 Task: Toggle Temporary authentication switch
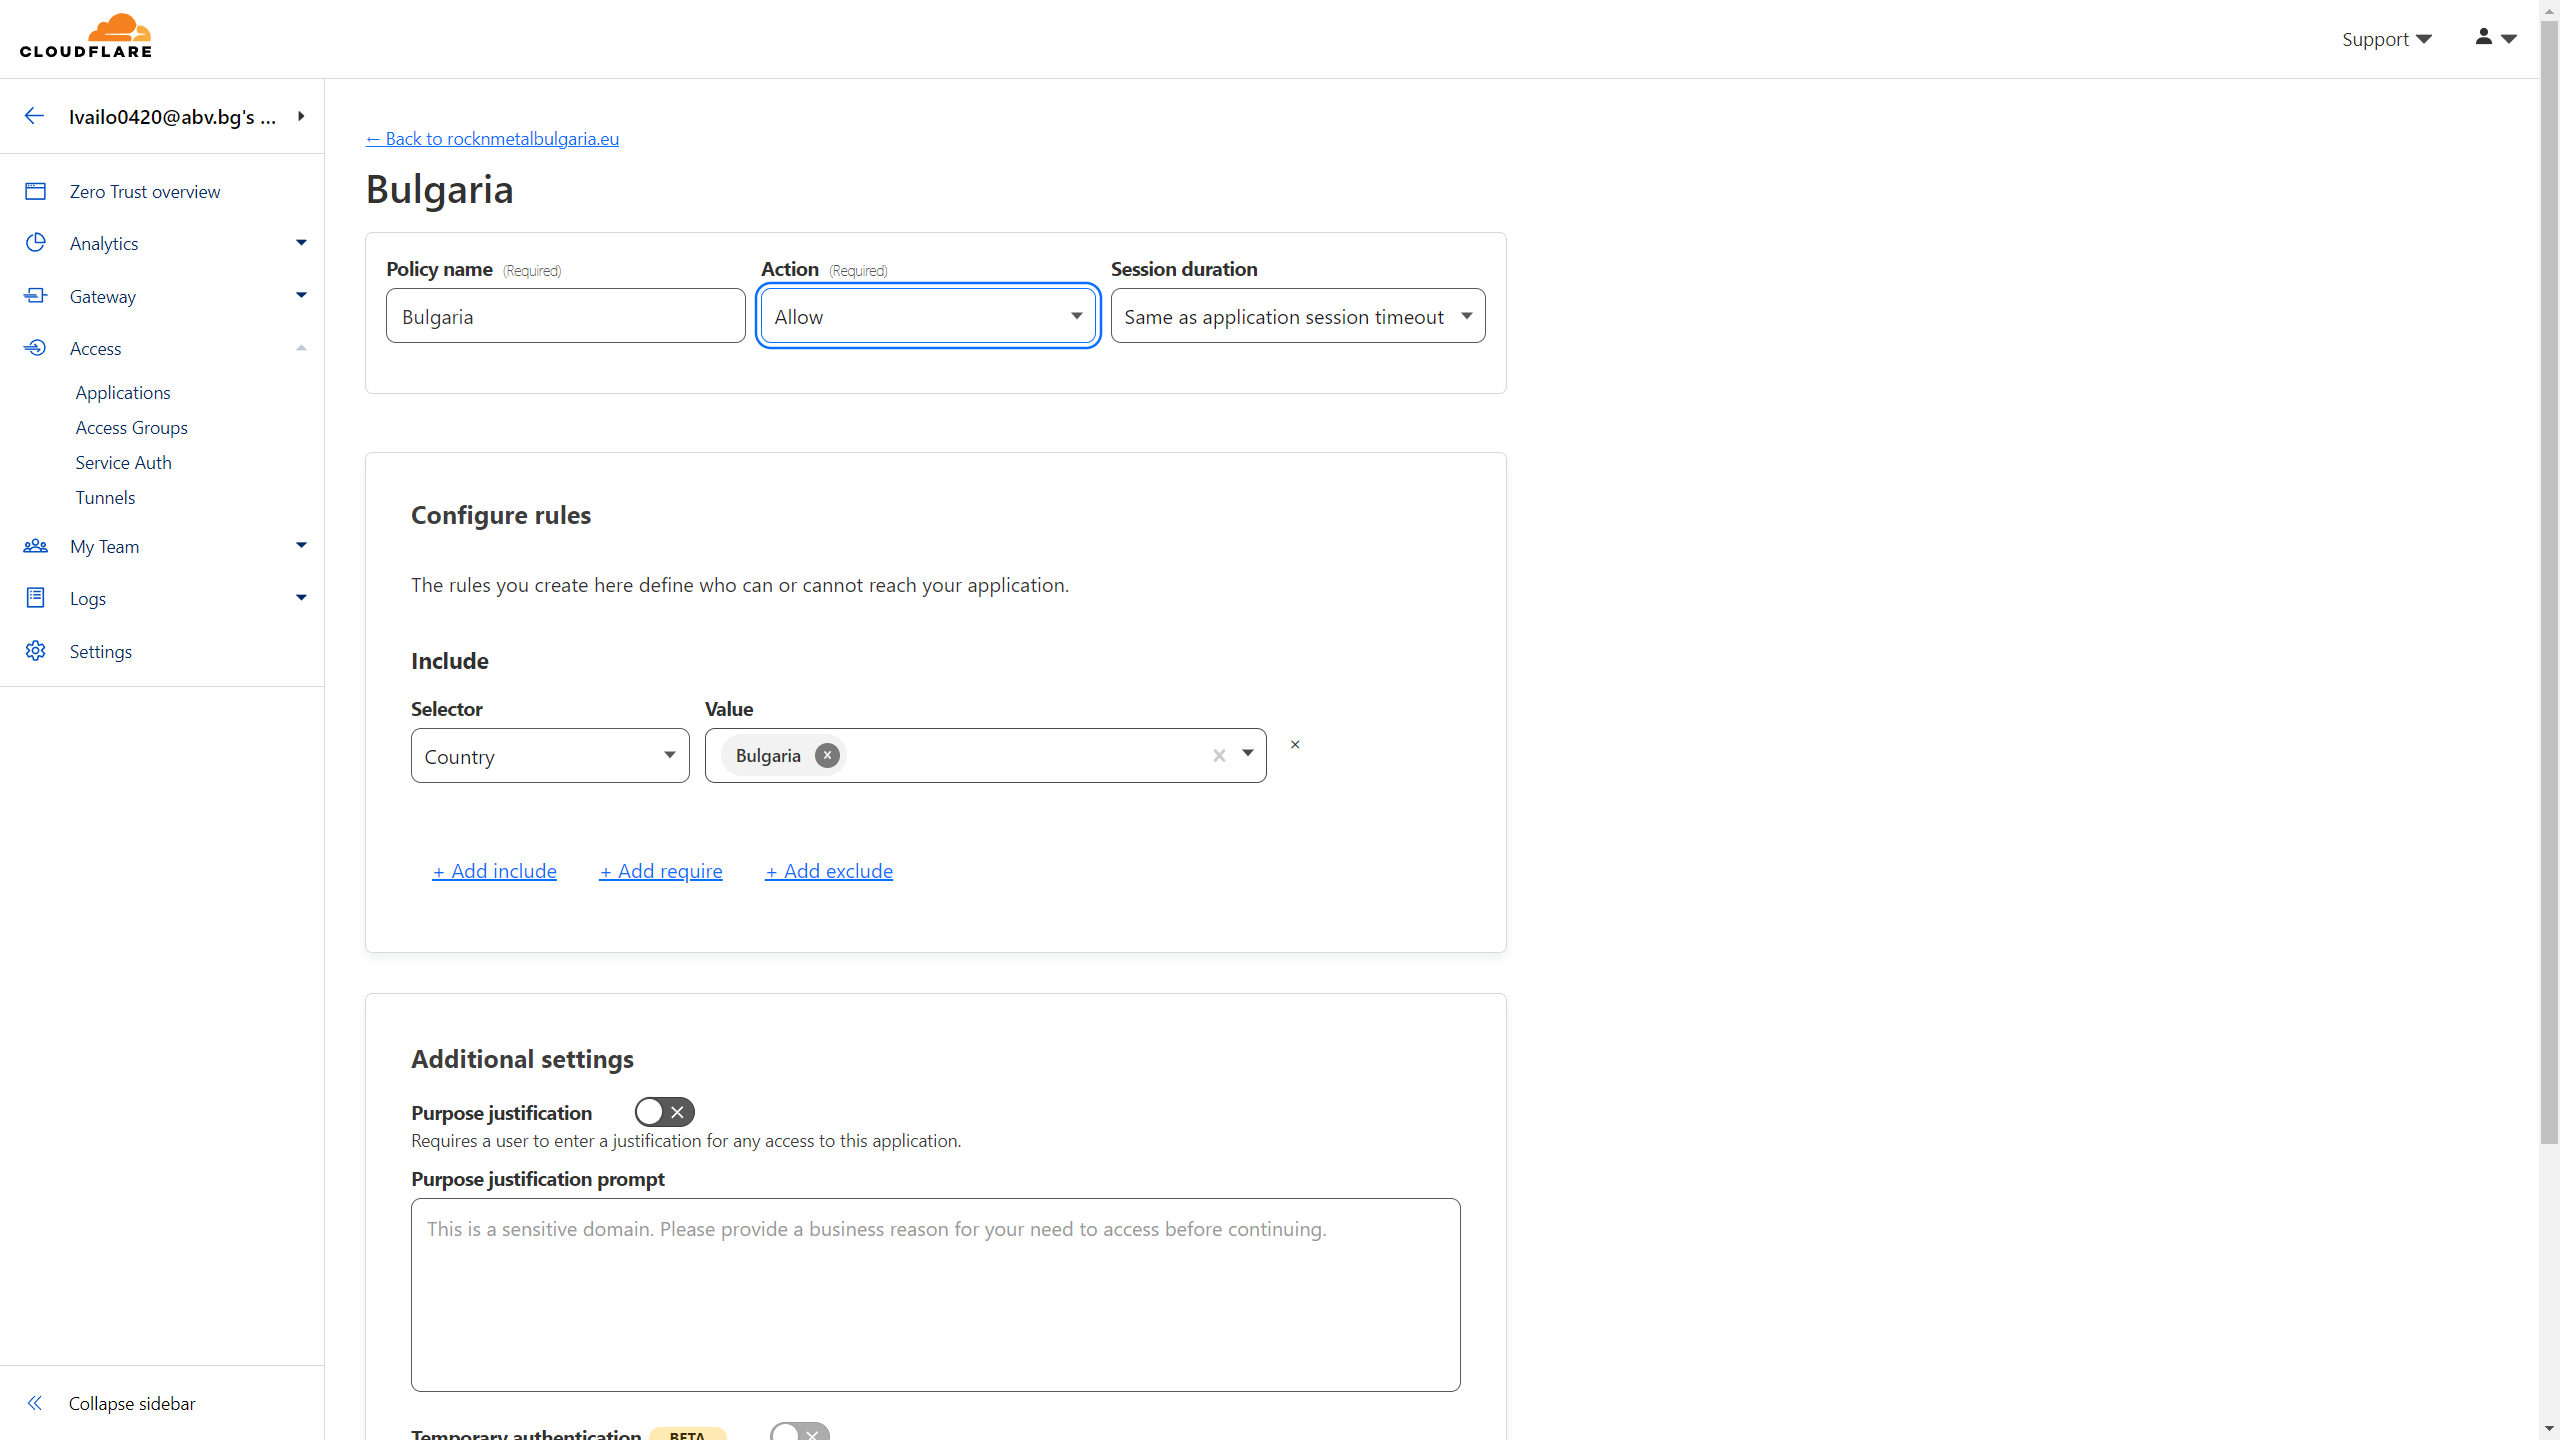point(799,1432)
